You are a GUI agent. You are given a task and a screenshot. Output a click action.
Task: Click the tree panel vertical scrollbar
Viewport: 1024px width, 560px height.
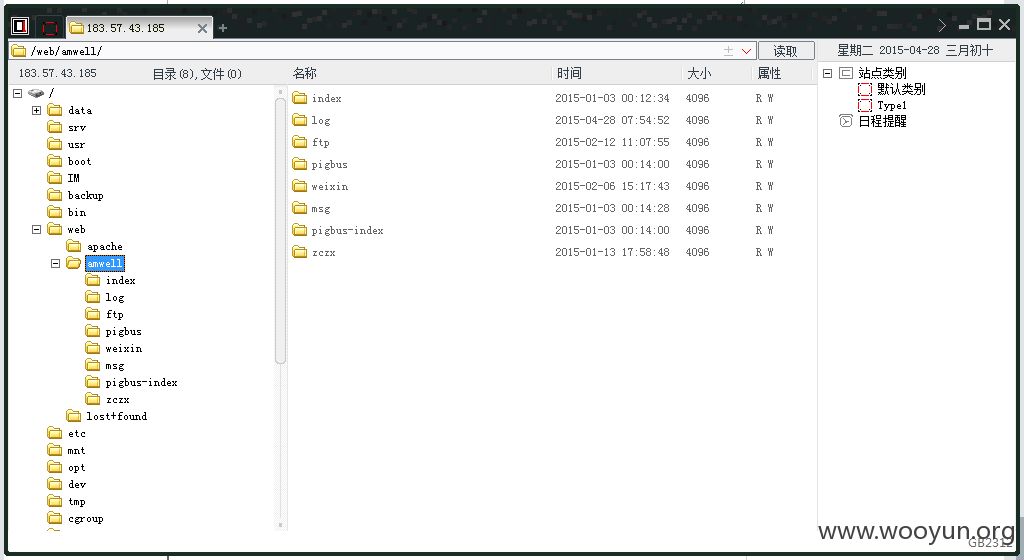click(280, 230)
